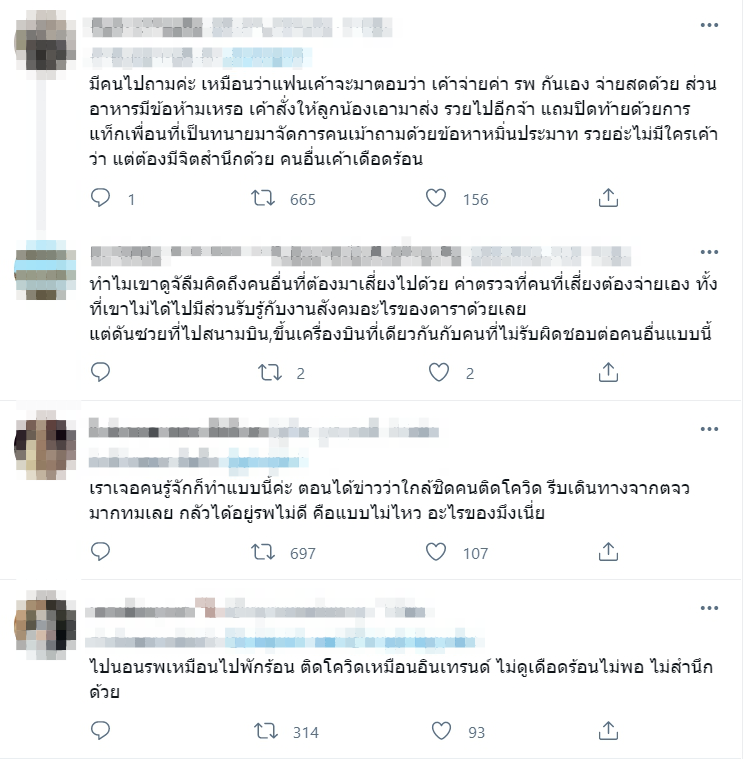Image resolution: width=744 pixels, height=759 pixels.
Task: Like the tweet showing 2 likes
Action: [439, 373]
